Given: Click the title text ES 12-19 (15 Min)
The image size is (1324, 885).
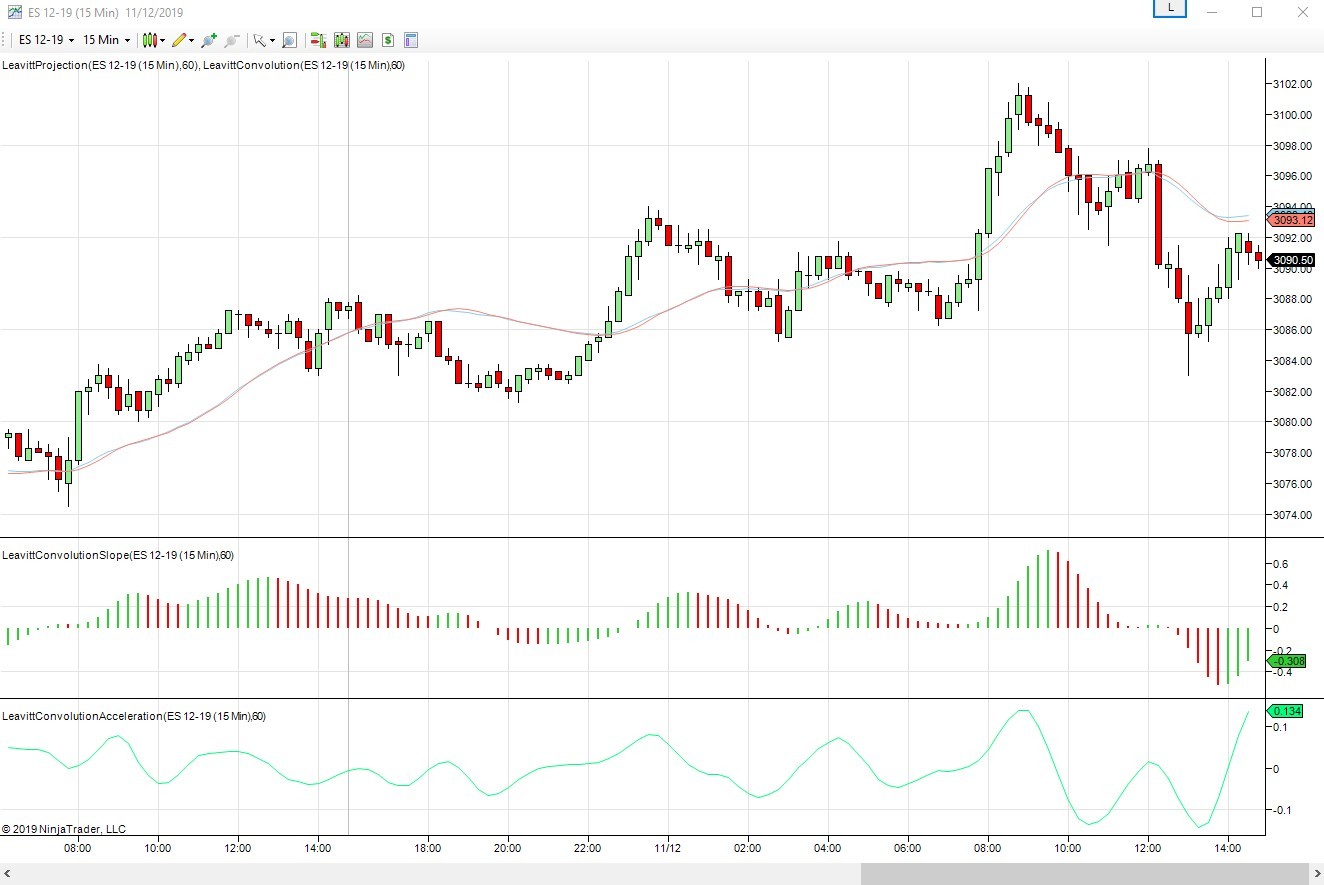Looking at the screenshot, I should (x=72, y=12).
